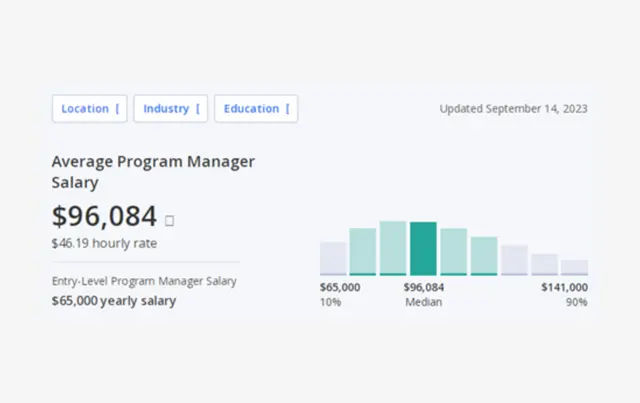Click the Average Program Manager Salary heading
The image size is (640, 403).
(x=153, y=172)
